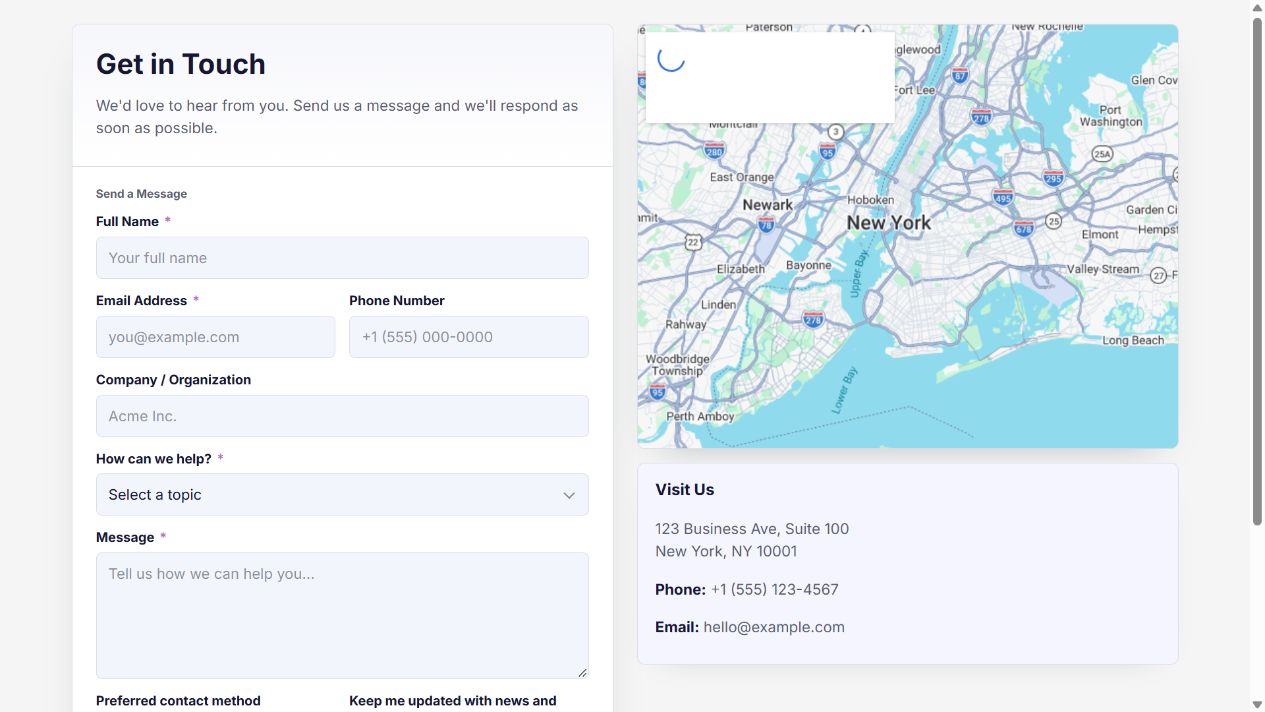1265x712 pixels.
Task: Click the Full Name input field
Action: pyautogui.click(x=342, y=258)
